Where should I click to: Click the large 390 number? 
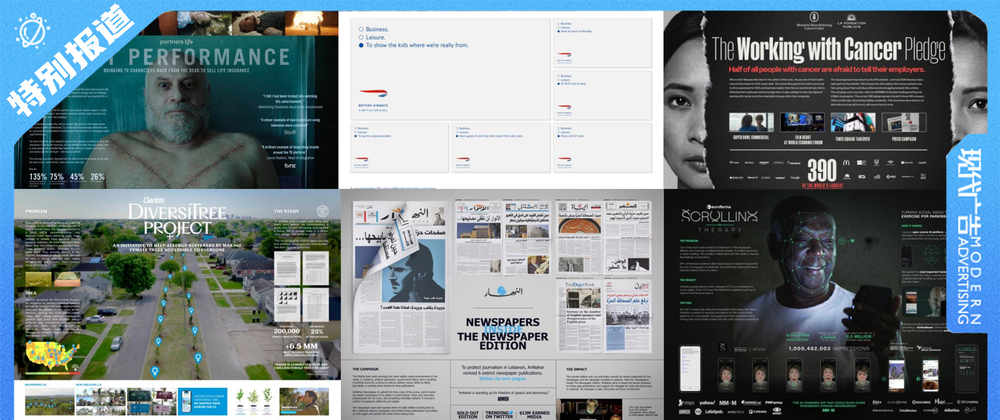tap(823, 170)
